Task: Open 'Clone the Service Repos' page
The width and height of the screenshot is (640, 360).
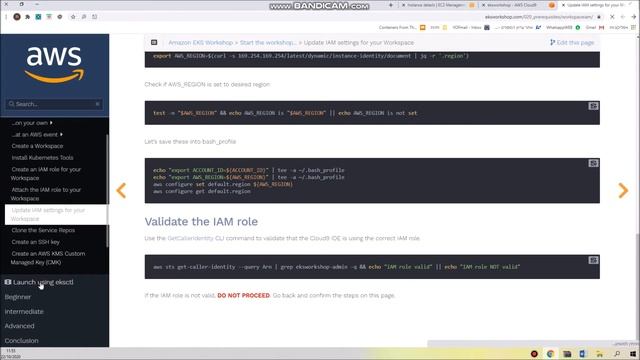Action: coord(43,230)
